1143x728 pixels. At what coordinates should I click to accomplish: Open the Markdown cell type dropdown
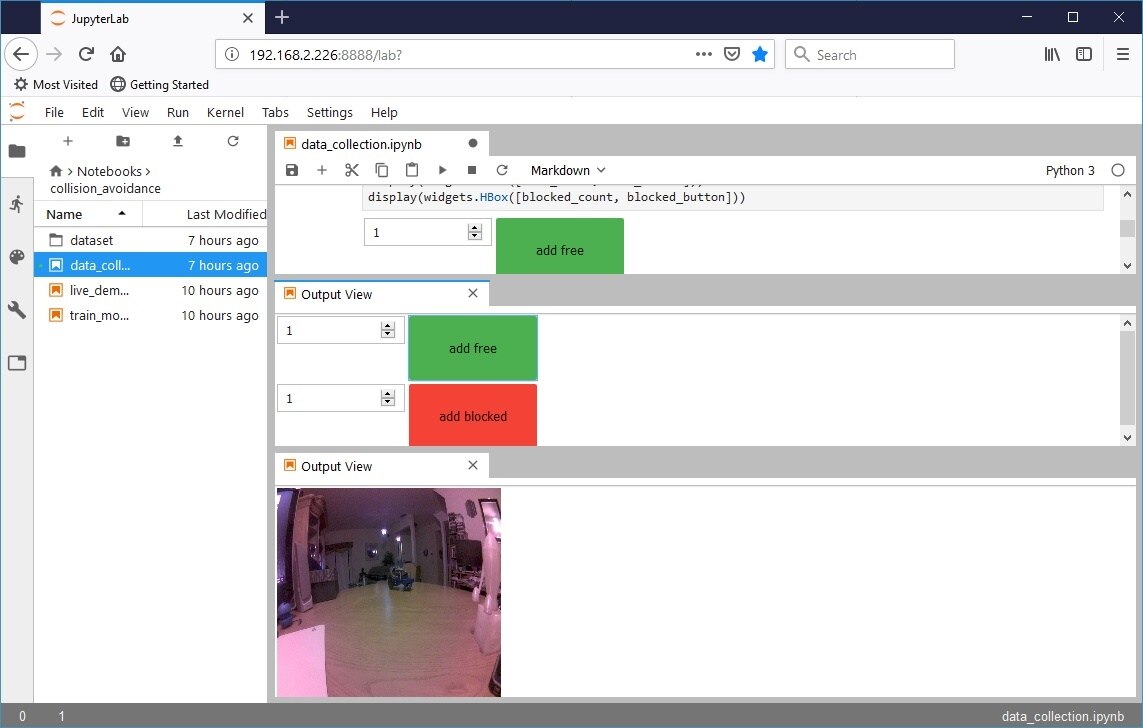[568, 170]
